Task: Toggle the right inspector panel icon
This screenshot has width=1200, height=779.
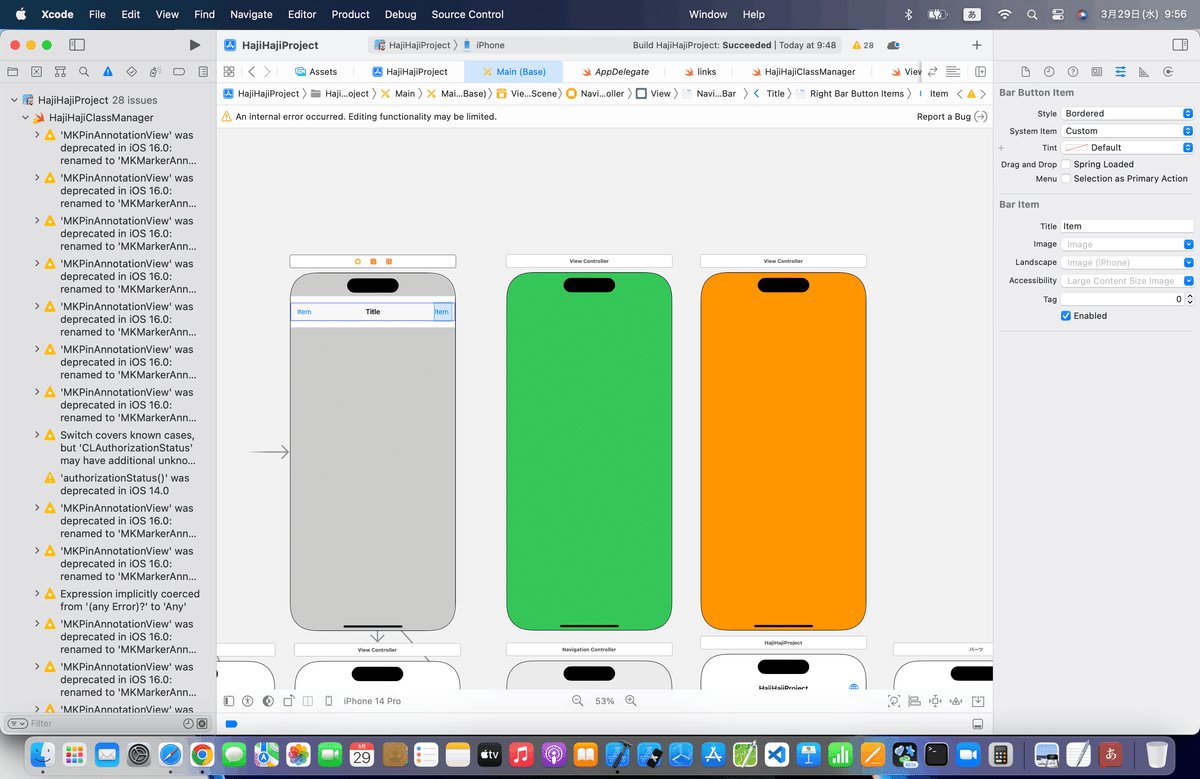Action: click(1179, 45)
